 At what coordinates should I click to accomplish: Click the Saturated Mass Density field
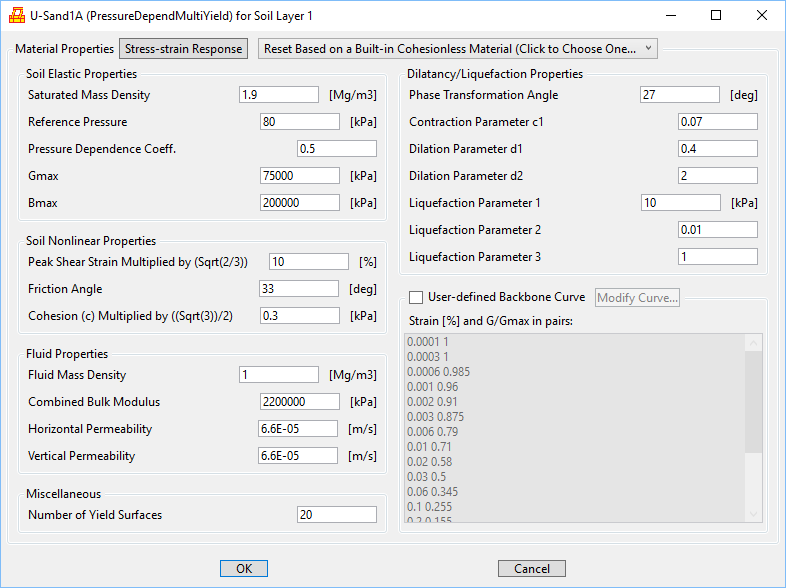point(278,95)
